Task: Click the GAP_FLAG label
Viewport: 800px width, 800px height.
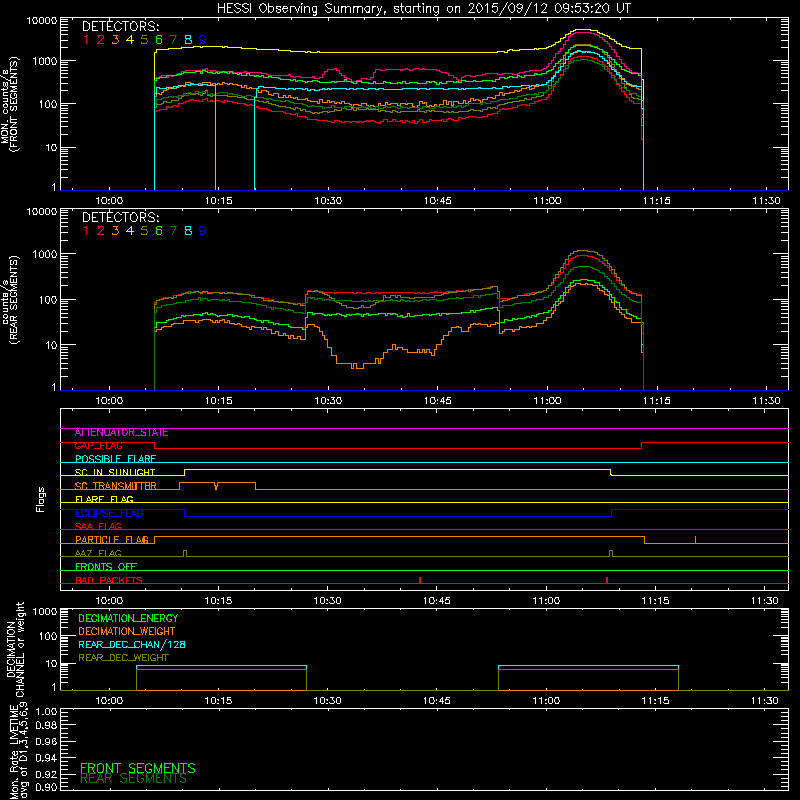Action: click(98, 446)
